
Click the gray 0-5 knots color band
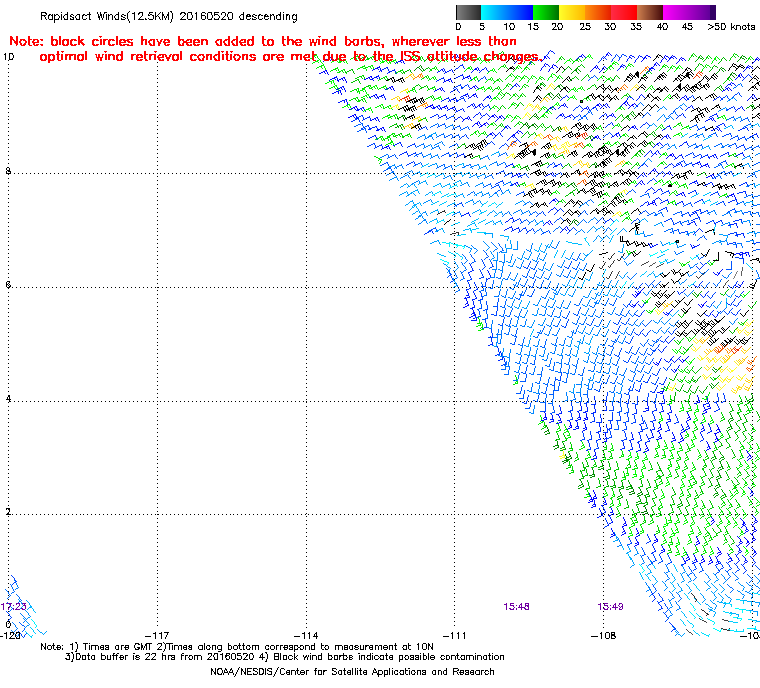[469, 12]
